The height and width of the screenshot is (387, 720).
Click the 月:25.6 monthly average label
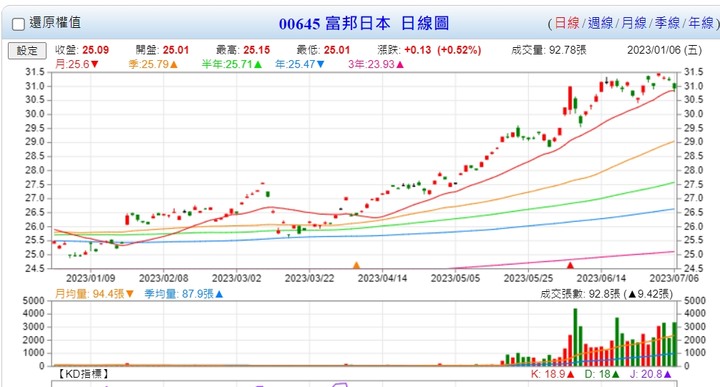[77, 64]
